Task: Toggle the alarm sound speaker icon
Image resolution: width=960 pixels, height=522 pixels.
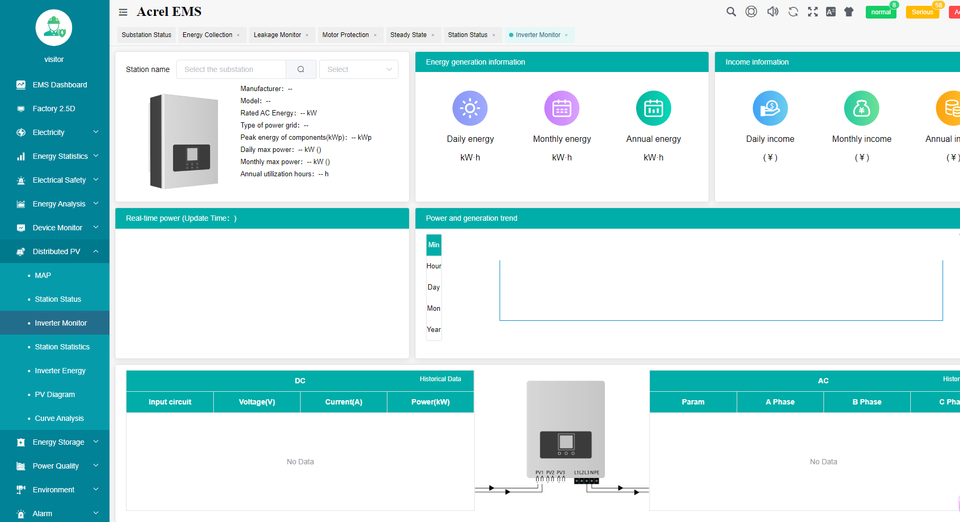Action: [772, 12]
